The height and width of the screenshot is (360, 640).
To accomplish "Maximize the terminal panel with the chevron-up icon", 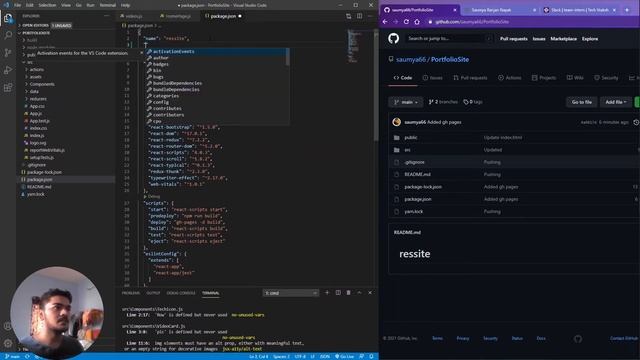I will 359,293.
